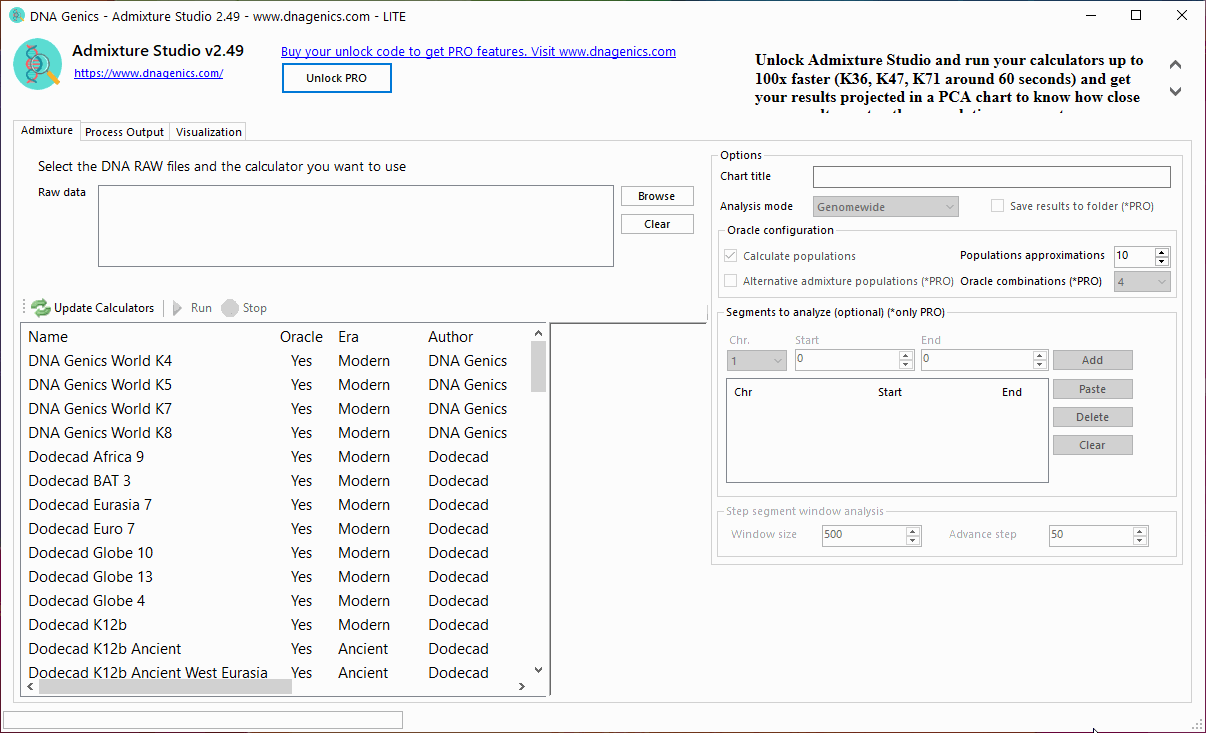The width and height of the screenshot is (1206, 733).
Task: Switch to the Process Output tab
Action: (124, 131)
